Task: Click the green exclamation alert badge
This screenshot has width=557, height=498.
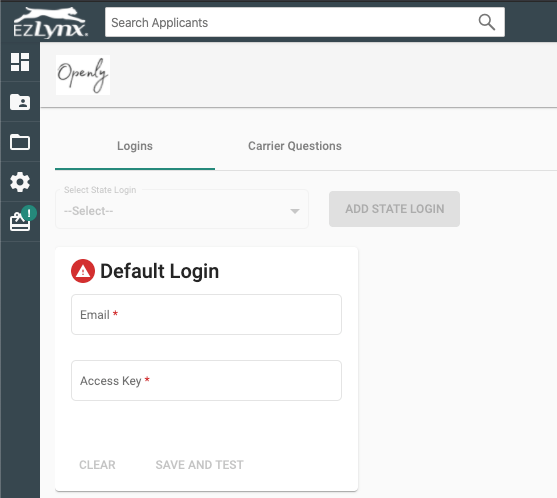Action: pos(29,213)
